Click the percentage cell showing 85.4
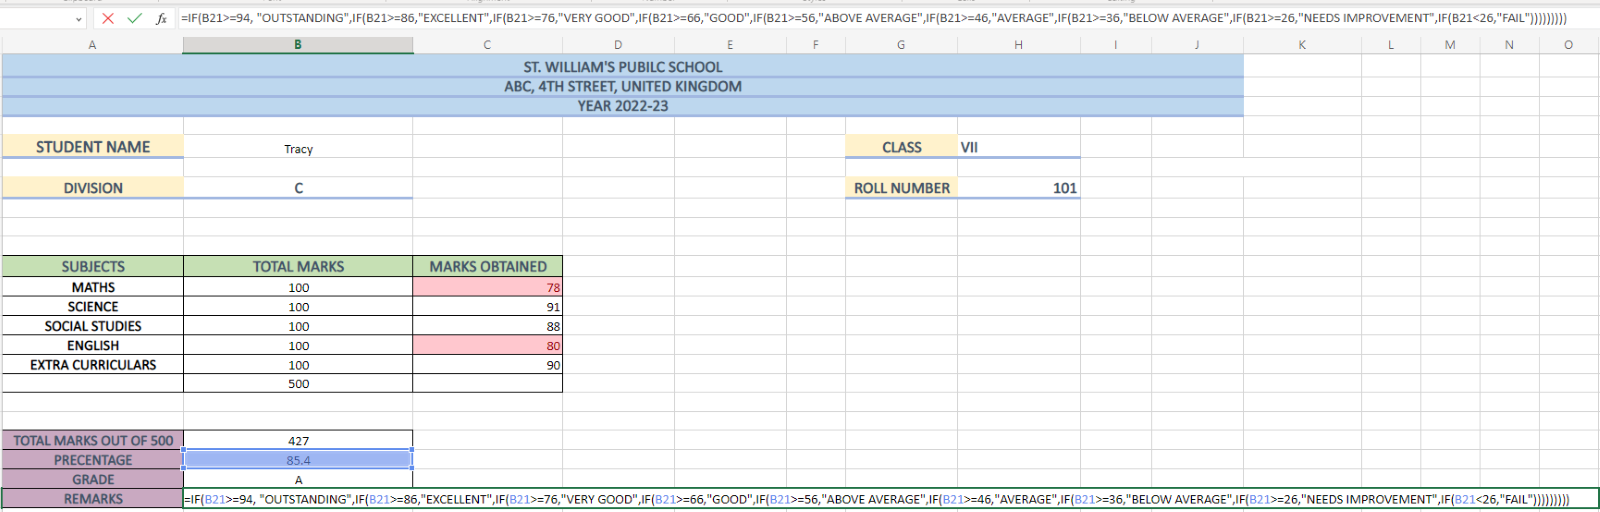Screen dimensions: 1600x512 click(x=298, y=460)
